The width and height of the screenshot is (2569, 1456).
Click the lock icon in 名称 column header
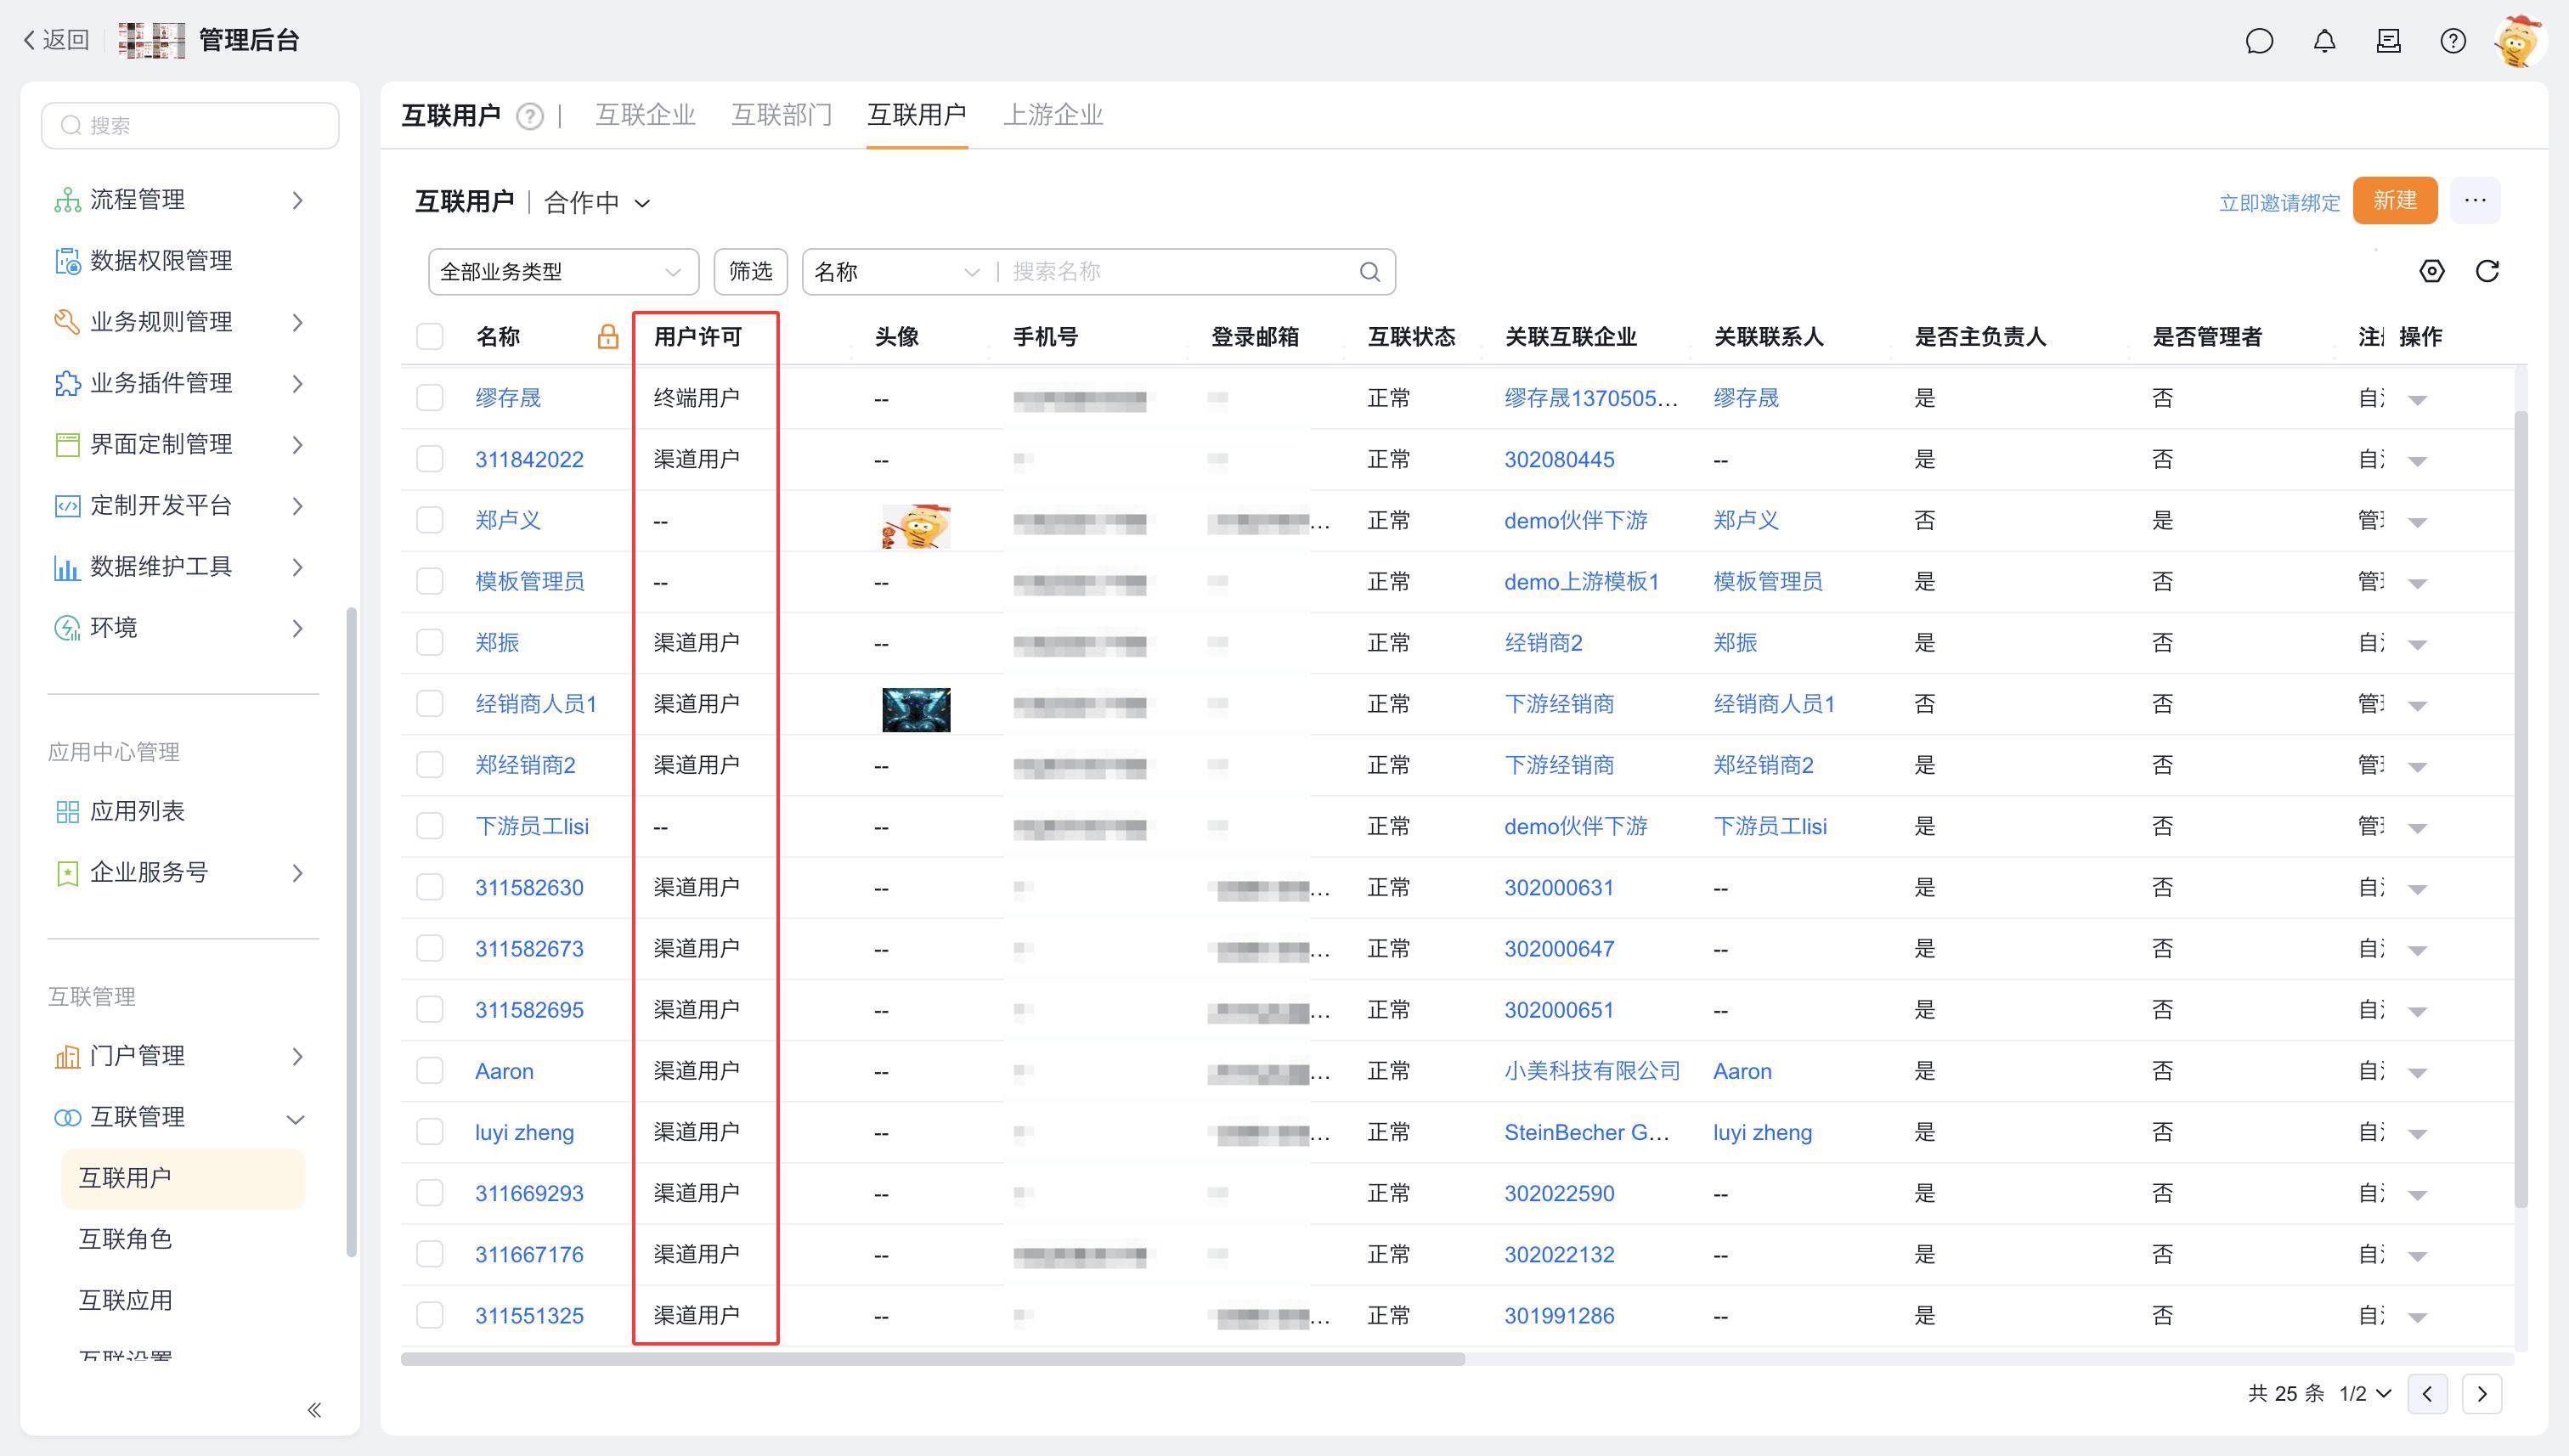(607, 337)
